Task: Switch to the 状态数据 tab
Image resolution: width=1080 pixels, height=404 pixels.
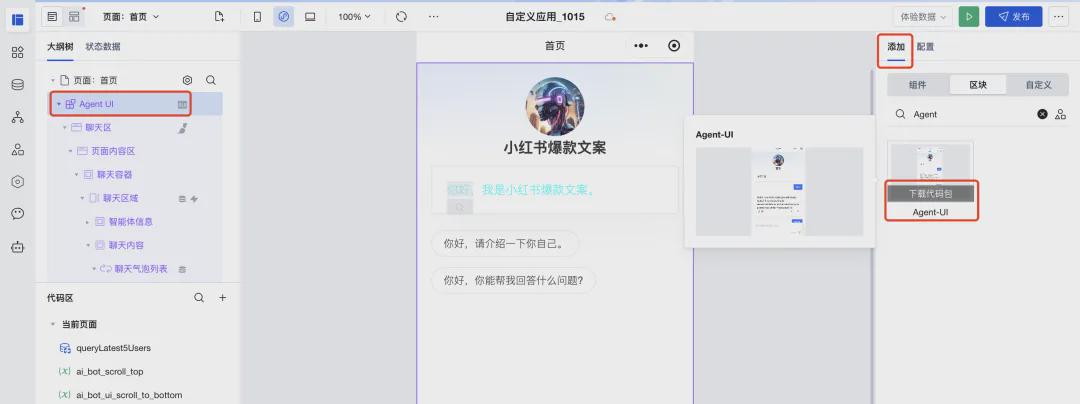Action: (103, 47)
